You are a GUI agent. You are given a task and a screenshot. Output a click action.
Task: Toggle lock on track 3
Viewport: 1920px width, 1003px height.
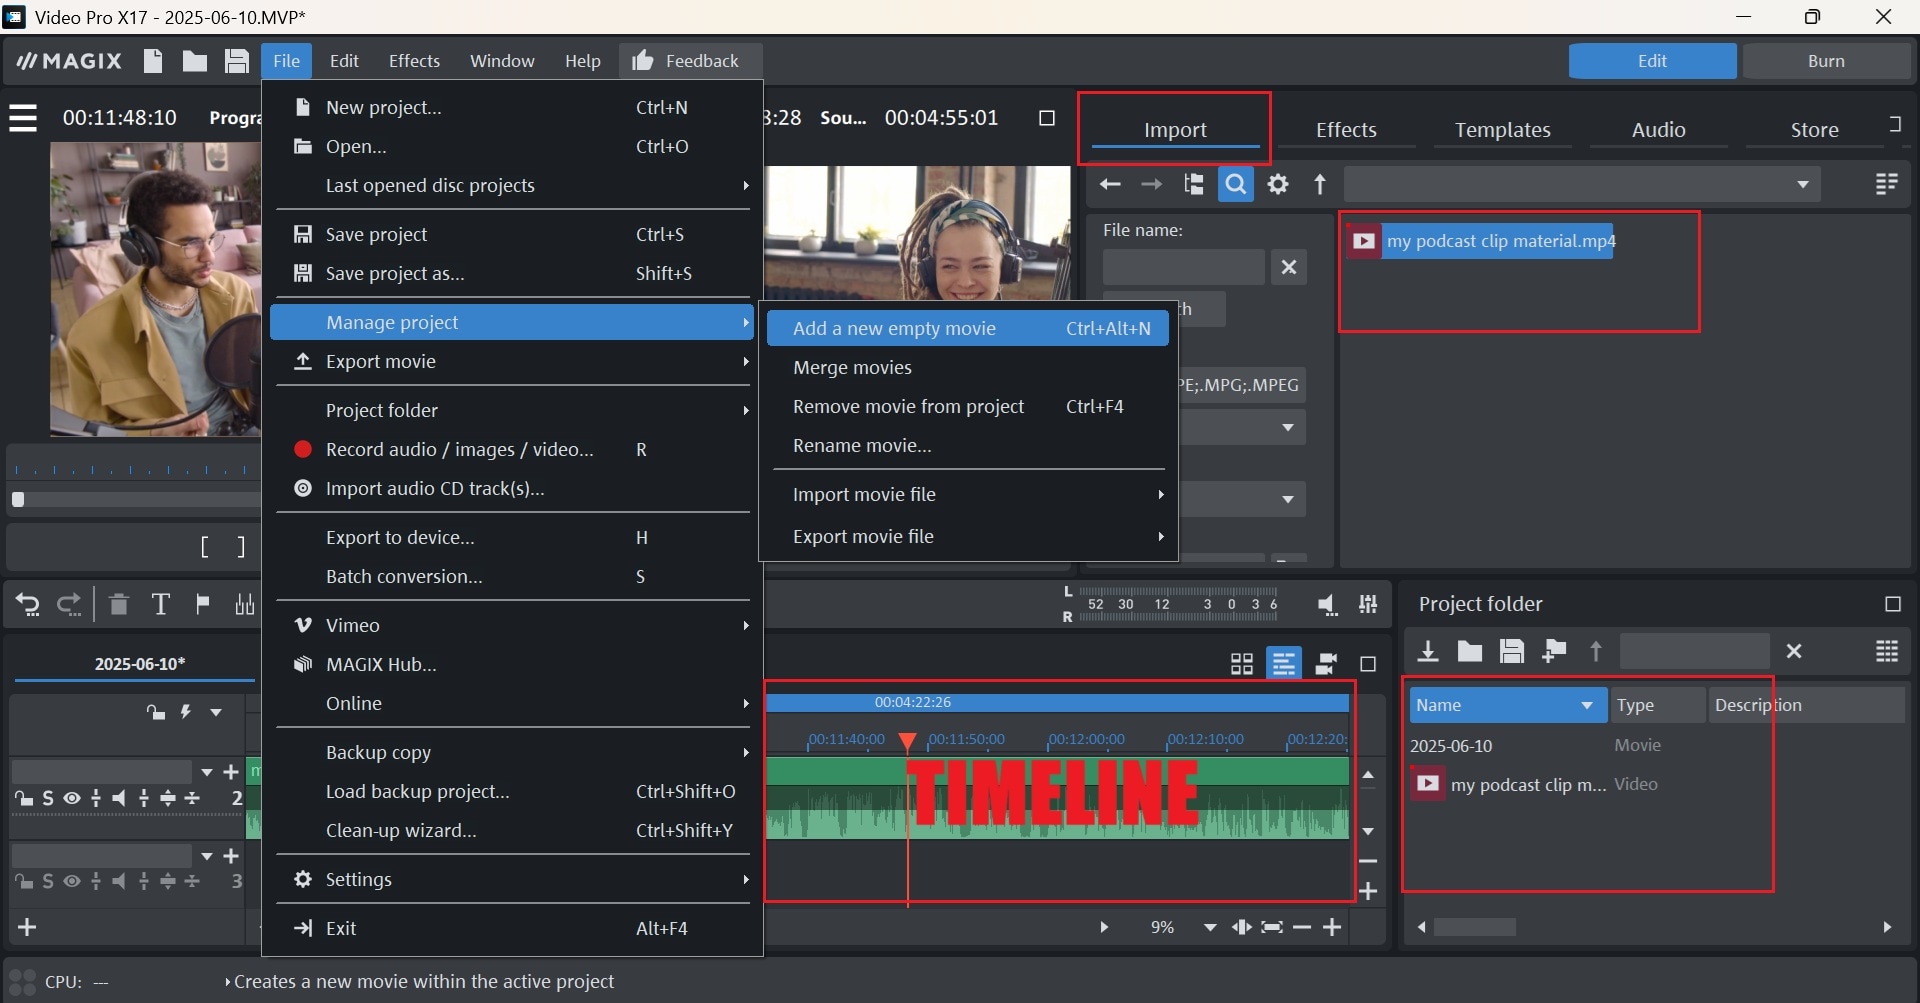click(23, 881)
